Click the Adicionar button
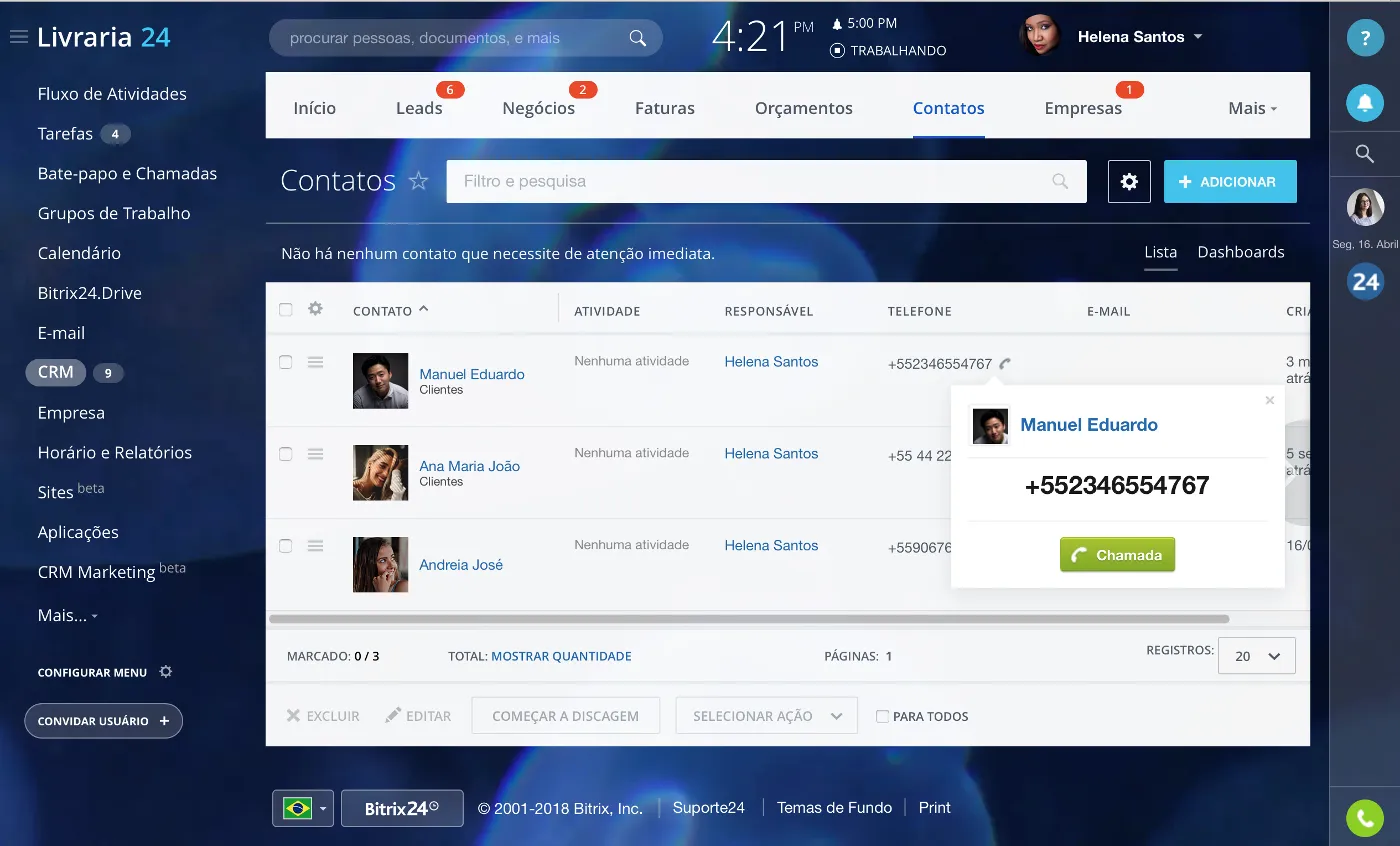Image resolution: width=1400 pixels, height=846 pixels. click(x=1230, y=182)
